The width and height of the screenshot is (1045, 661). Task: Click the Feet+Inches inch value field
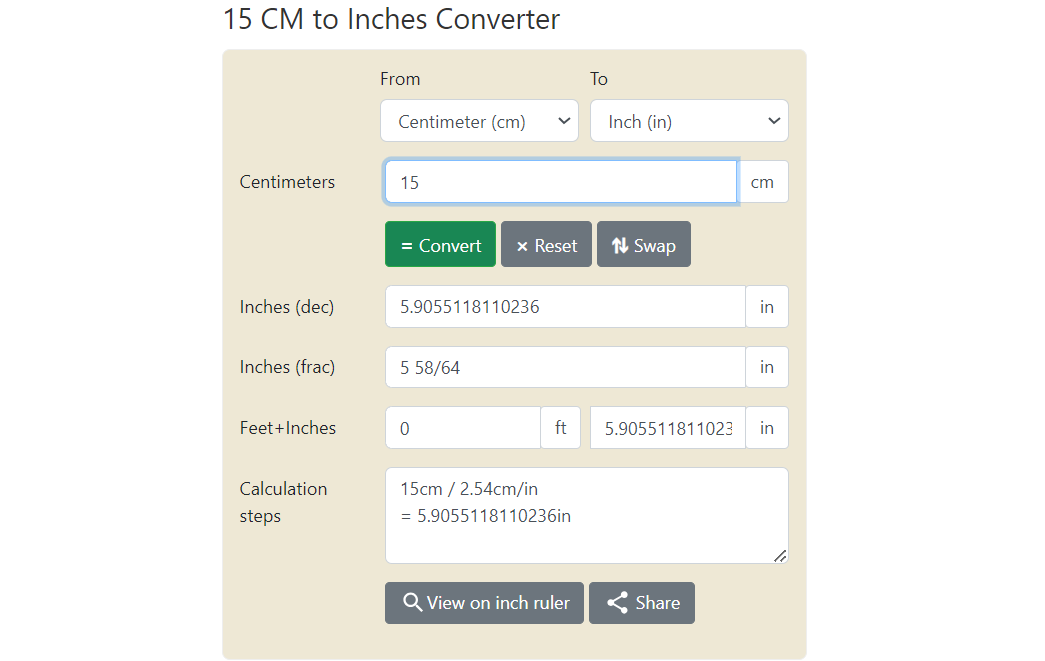coord(668,428)
